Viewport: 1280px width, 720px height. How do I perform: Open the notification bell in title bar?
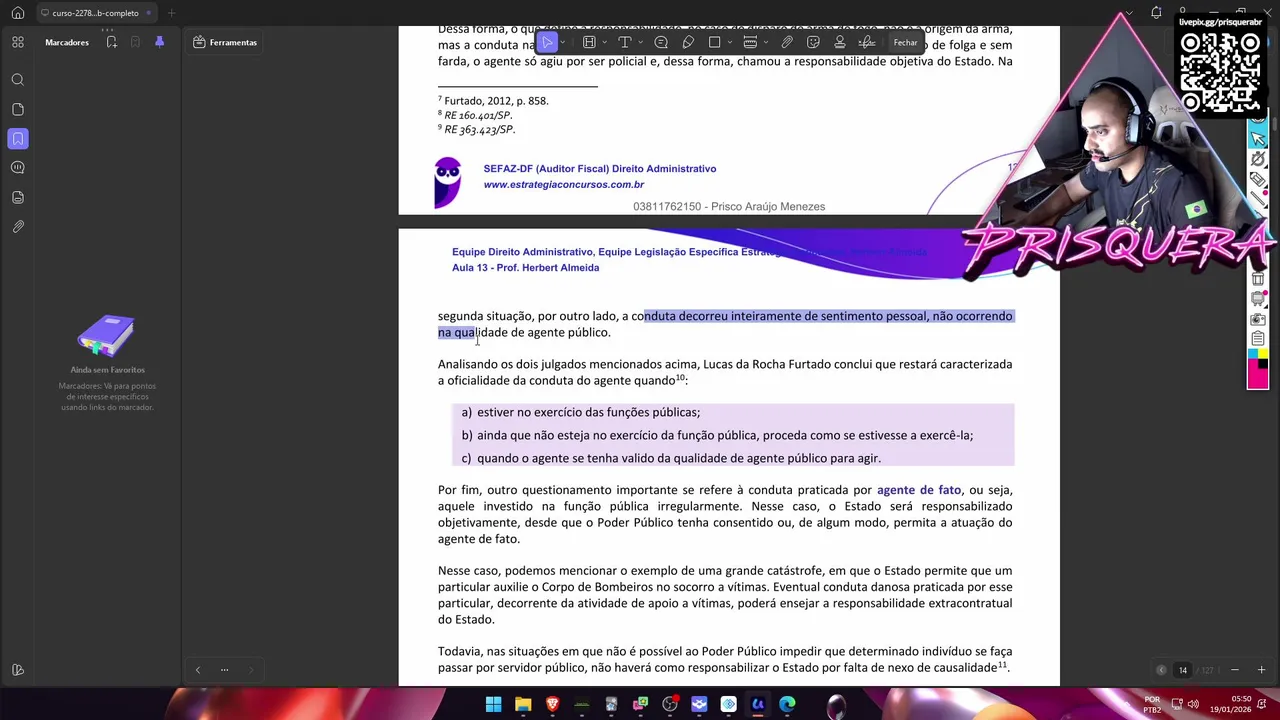[x=1156, y=13]
